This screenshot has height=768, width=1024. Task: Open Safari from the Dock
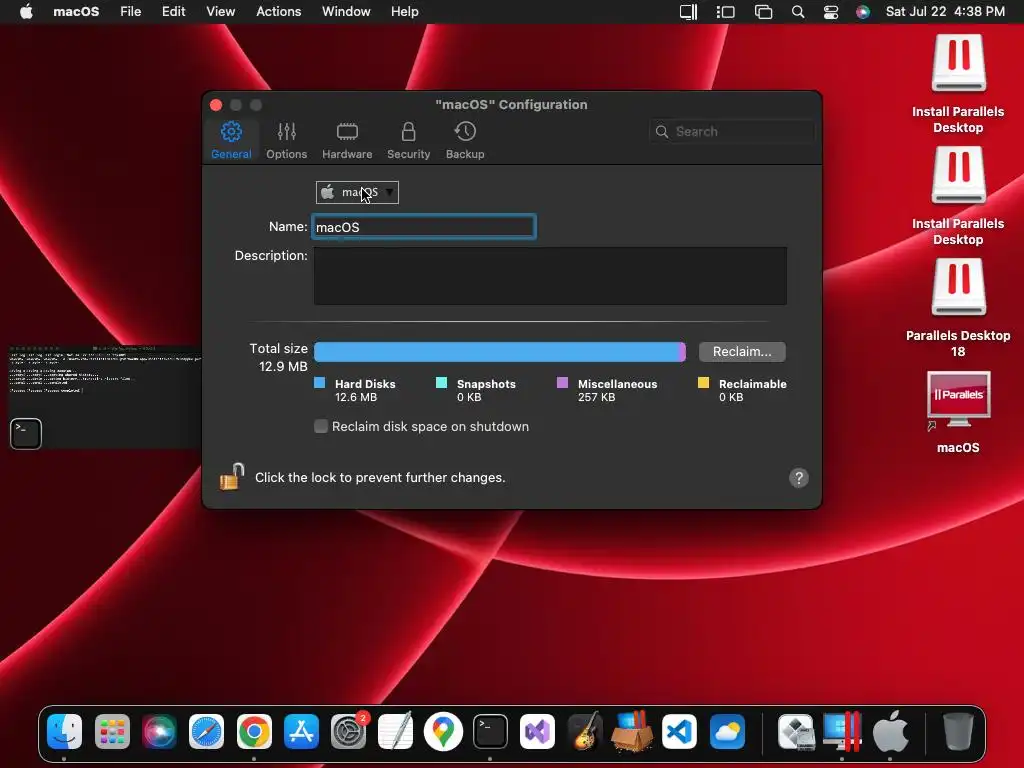[x=206, y=731]
